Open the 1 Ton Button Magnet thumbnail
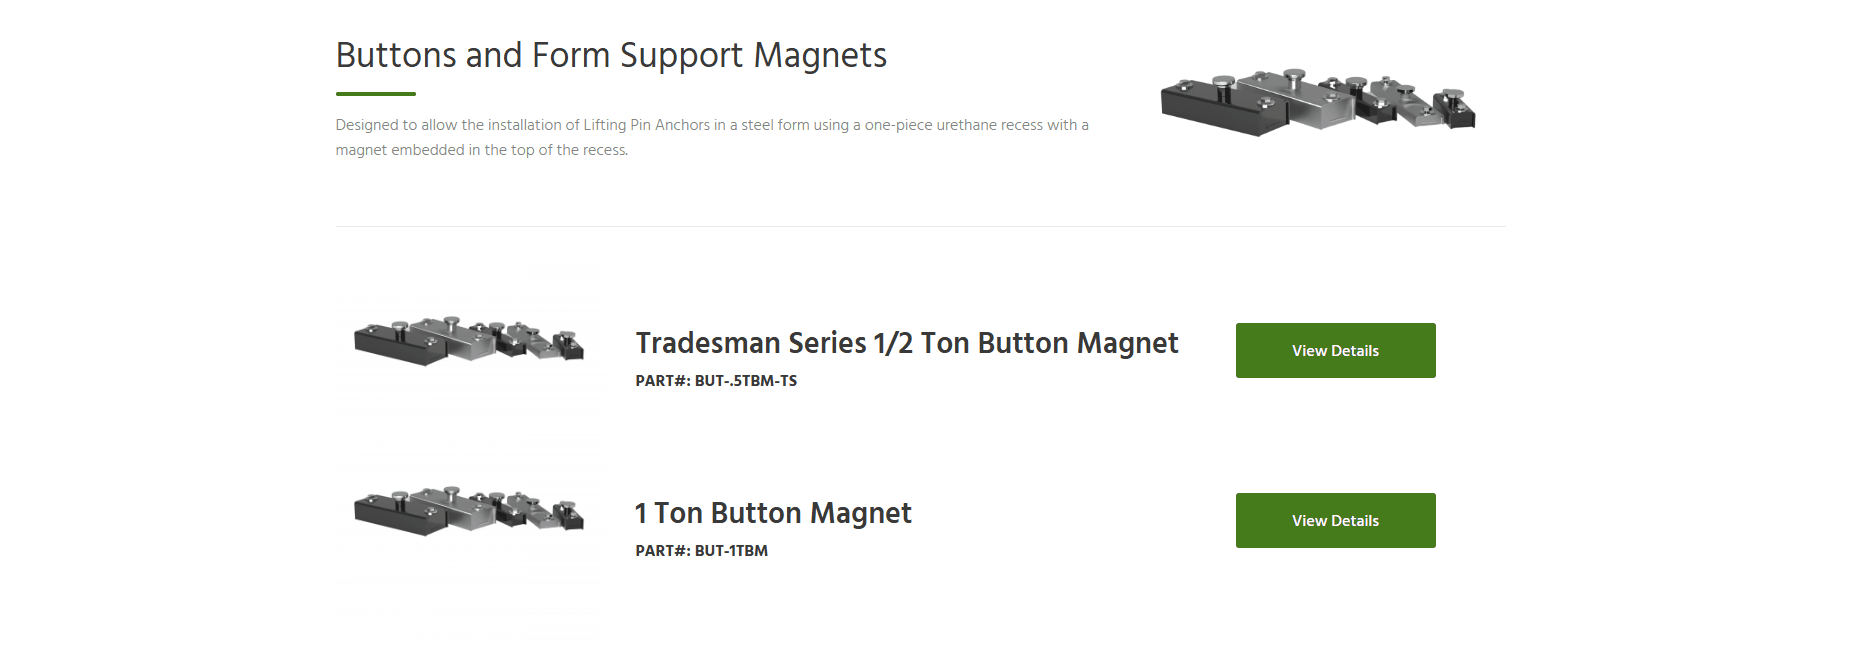 (469, 511)
